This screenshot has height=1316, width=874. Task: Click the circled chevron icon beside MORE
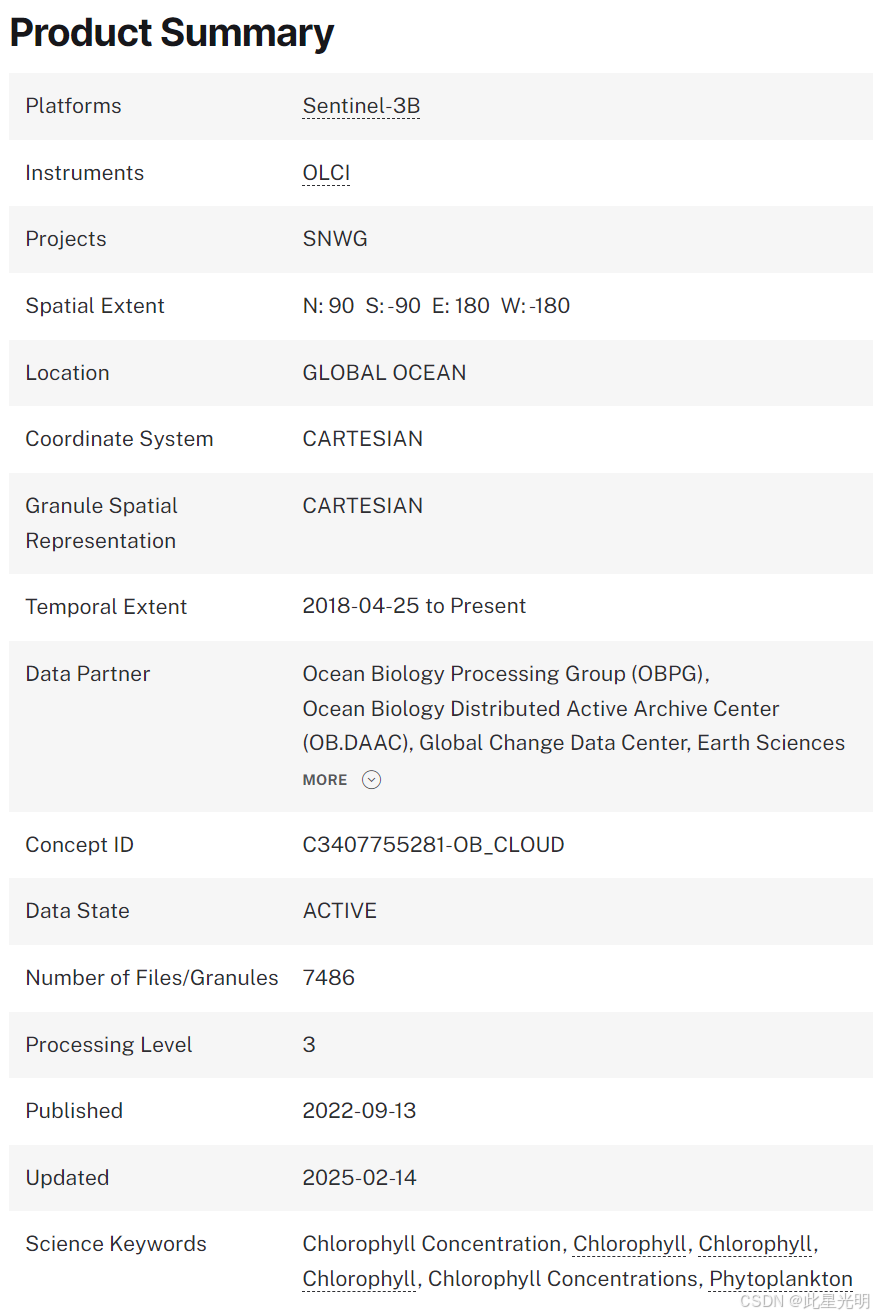pos(371,780)
